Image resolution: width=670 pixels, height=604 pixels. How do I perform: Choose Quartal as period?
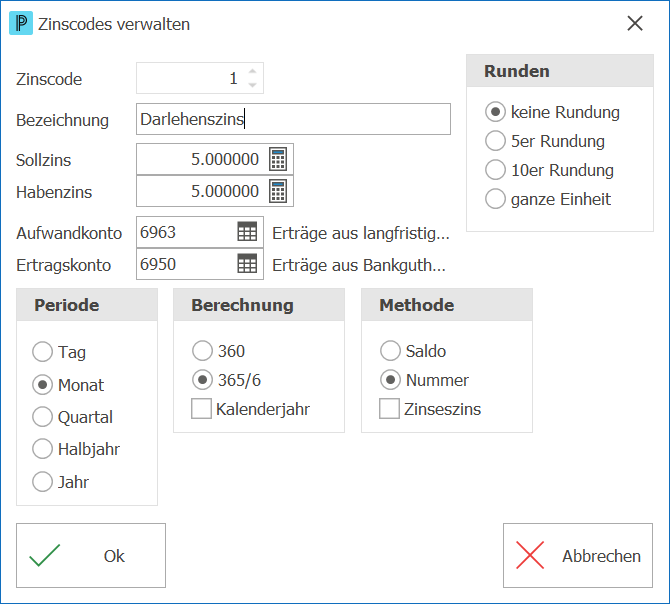(x=72, y=417)
